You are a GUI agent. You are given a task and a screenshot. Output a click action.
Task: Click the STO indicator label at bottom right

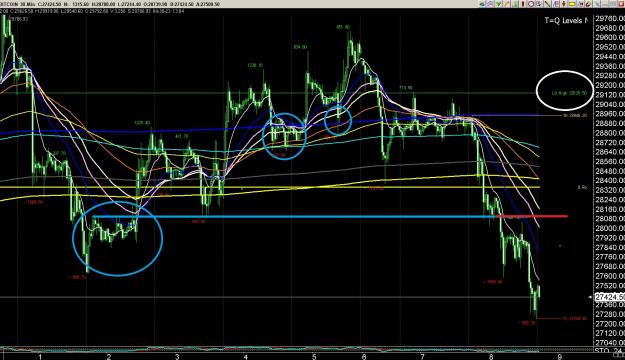click(x=609, y=351)
